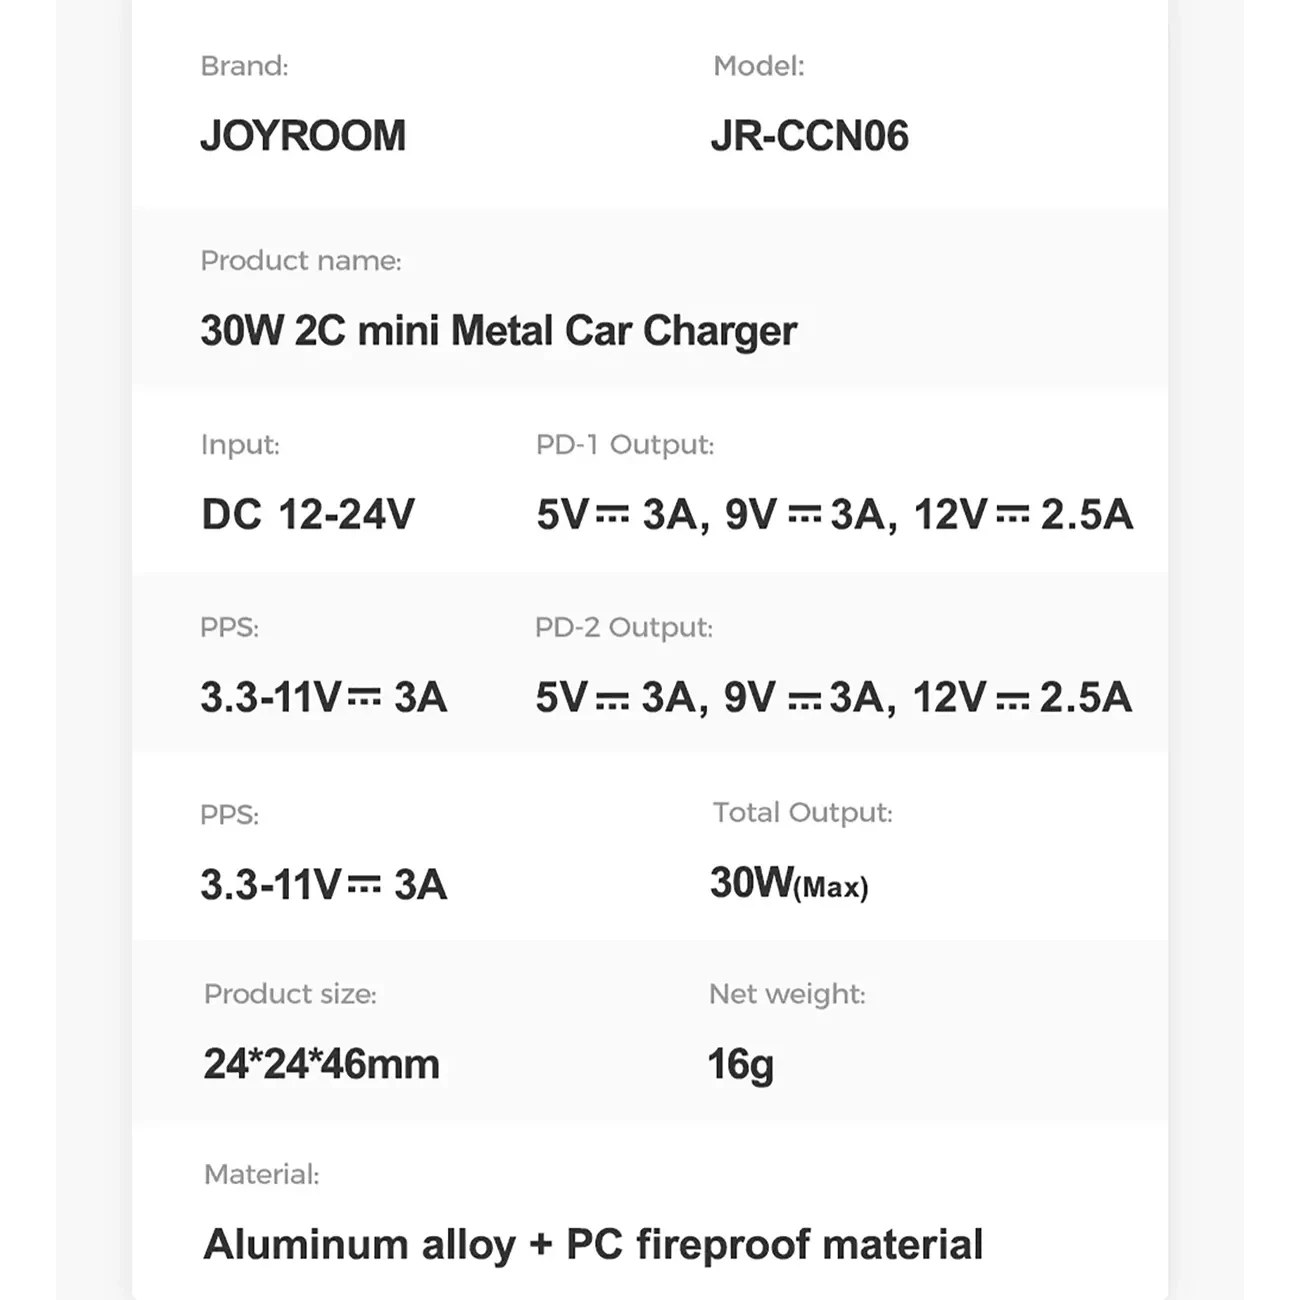Viewport: 1300px width, 1300px height.
Task: Click the PD-1 Output label
Action: click(x=624, y=445)
